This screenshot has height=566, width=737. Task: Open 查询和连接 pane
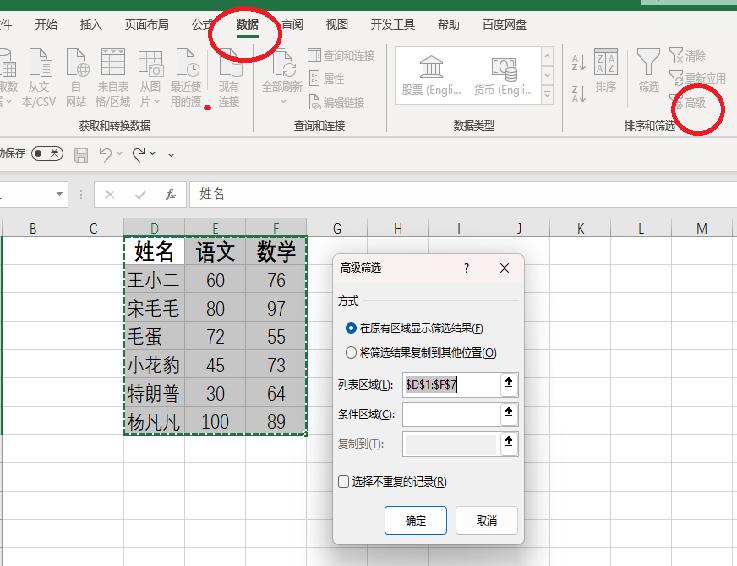pos(342,55)
